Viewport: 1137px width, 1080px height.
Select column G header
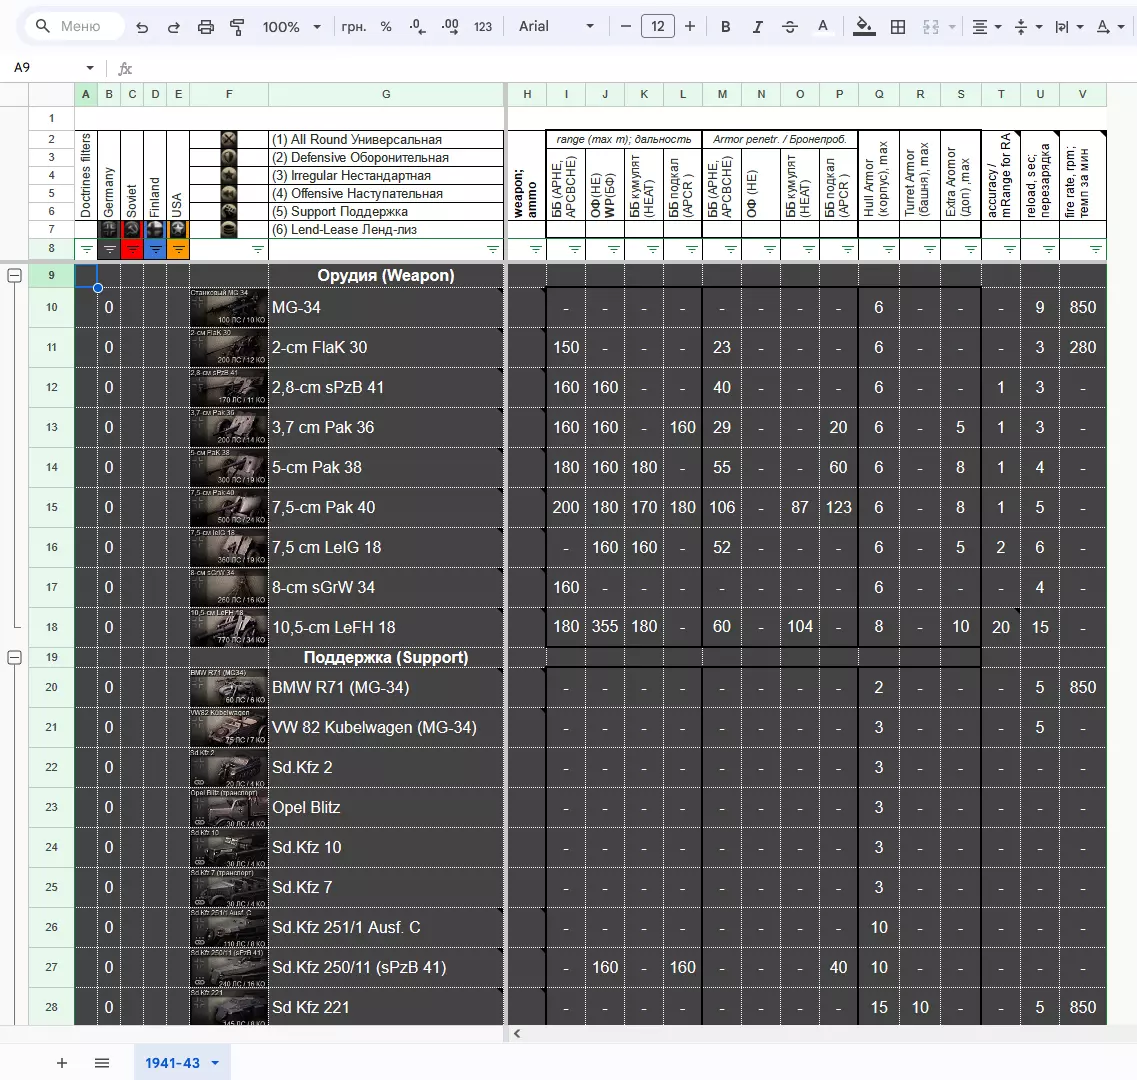386,94
